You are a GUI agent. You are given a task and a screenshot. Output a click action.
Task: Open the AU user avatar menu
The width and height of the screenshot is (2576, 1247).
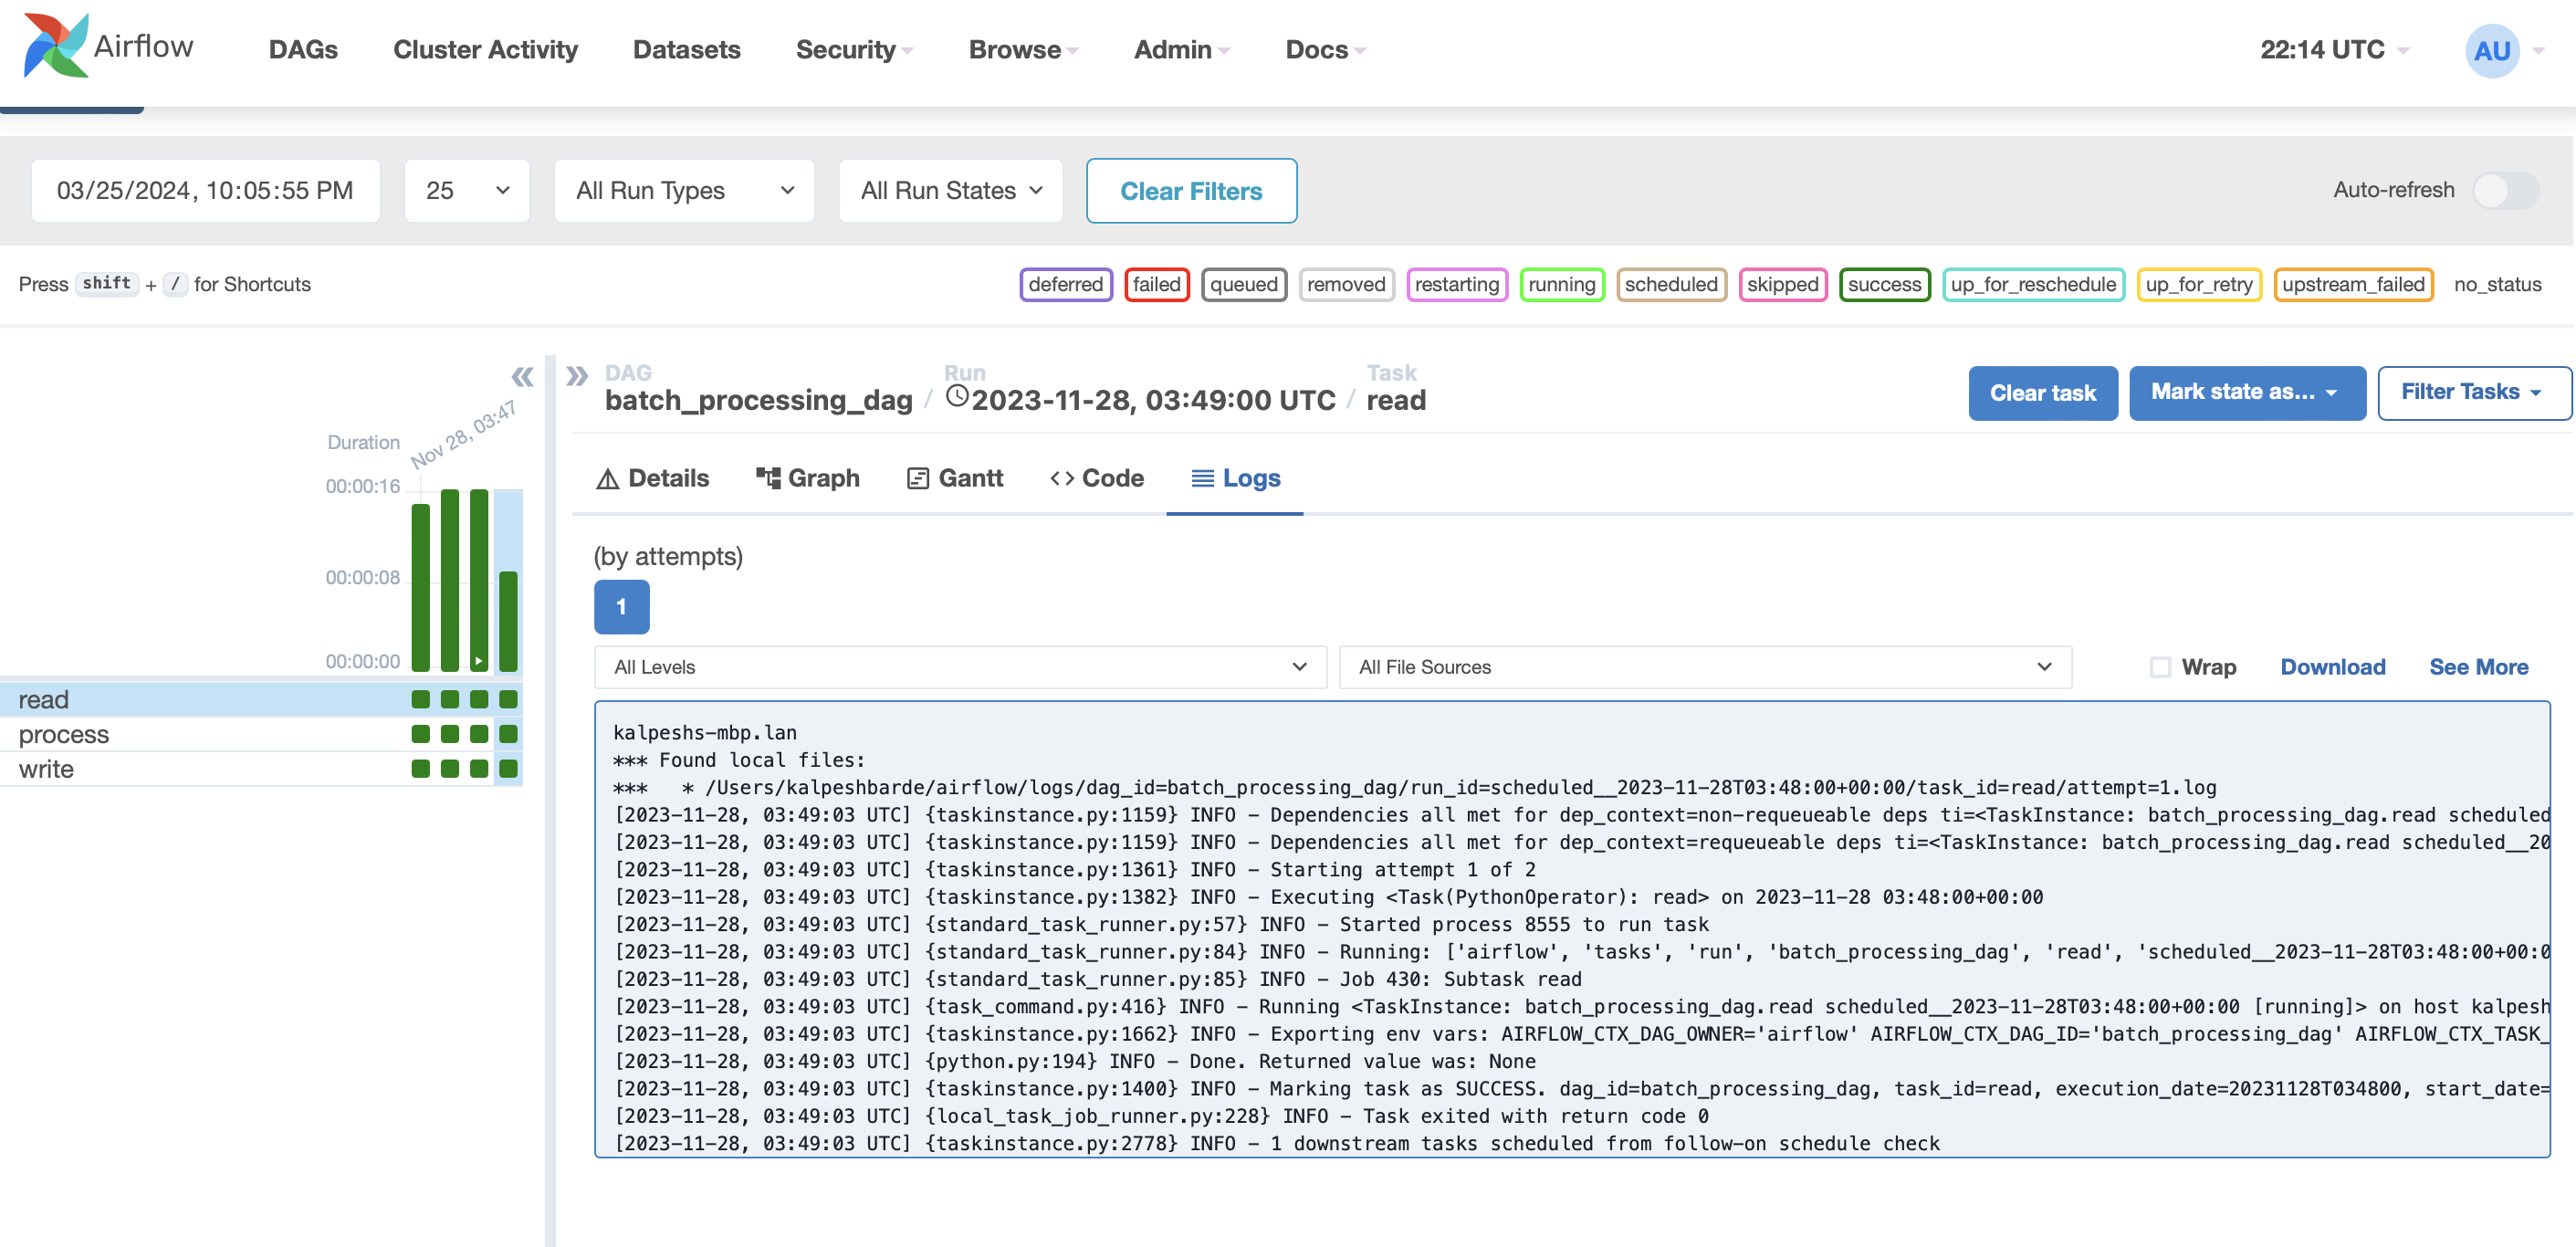(x=2491, y=51)
